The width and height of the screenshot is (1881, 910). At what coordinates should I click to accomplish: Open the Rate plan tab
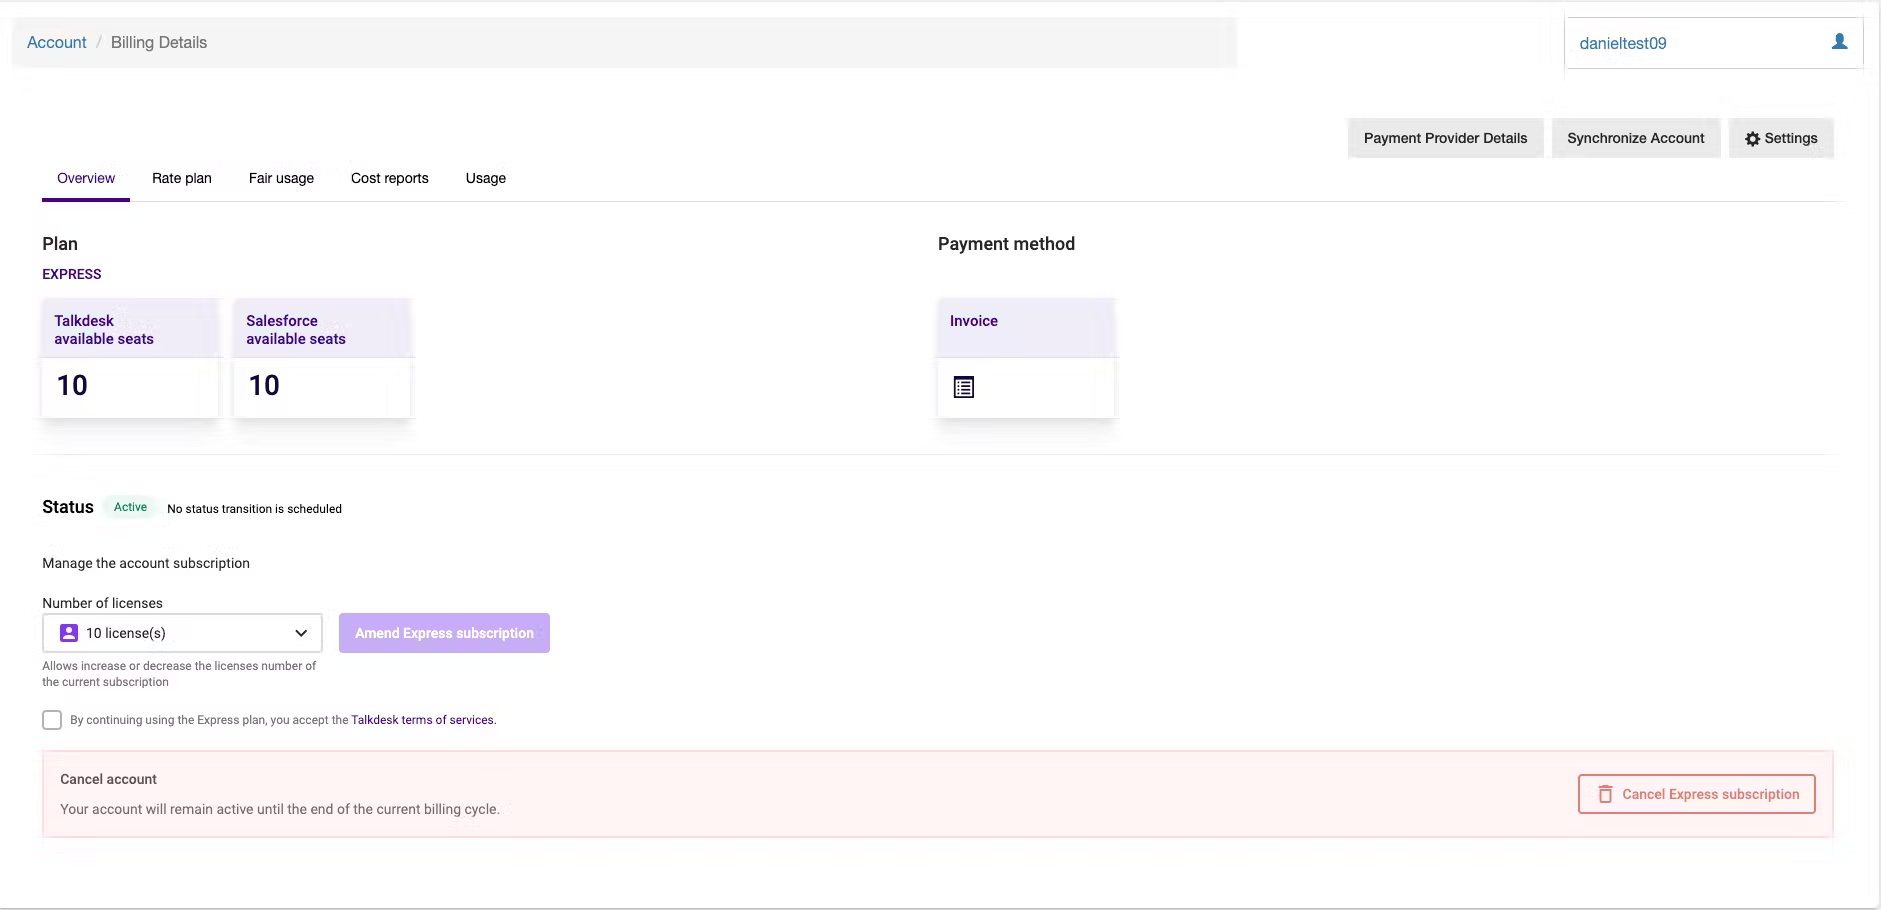(x=182, y=178)
